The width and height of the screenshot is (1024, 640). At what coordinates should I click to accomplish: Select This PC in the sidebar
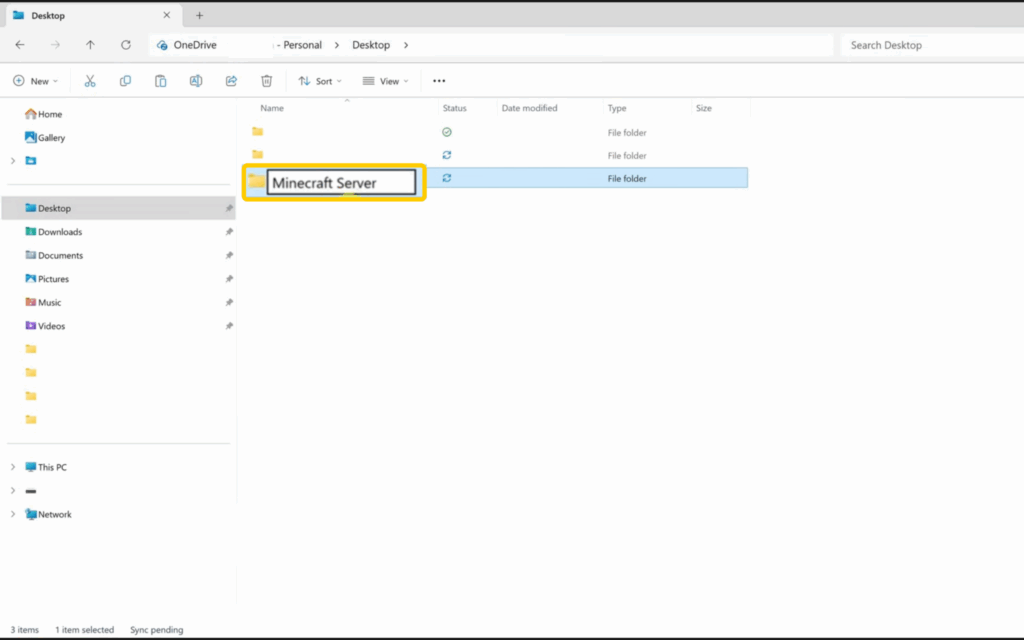(x=46, y=467)
